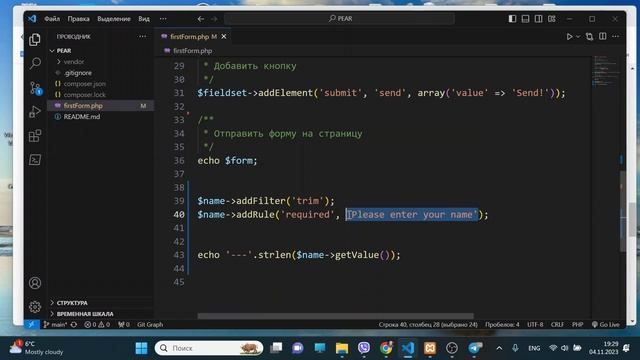Open composer.json in the explorer
Viewport: 640px width, 360px height.
point(84,84)
